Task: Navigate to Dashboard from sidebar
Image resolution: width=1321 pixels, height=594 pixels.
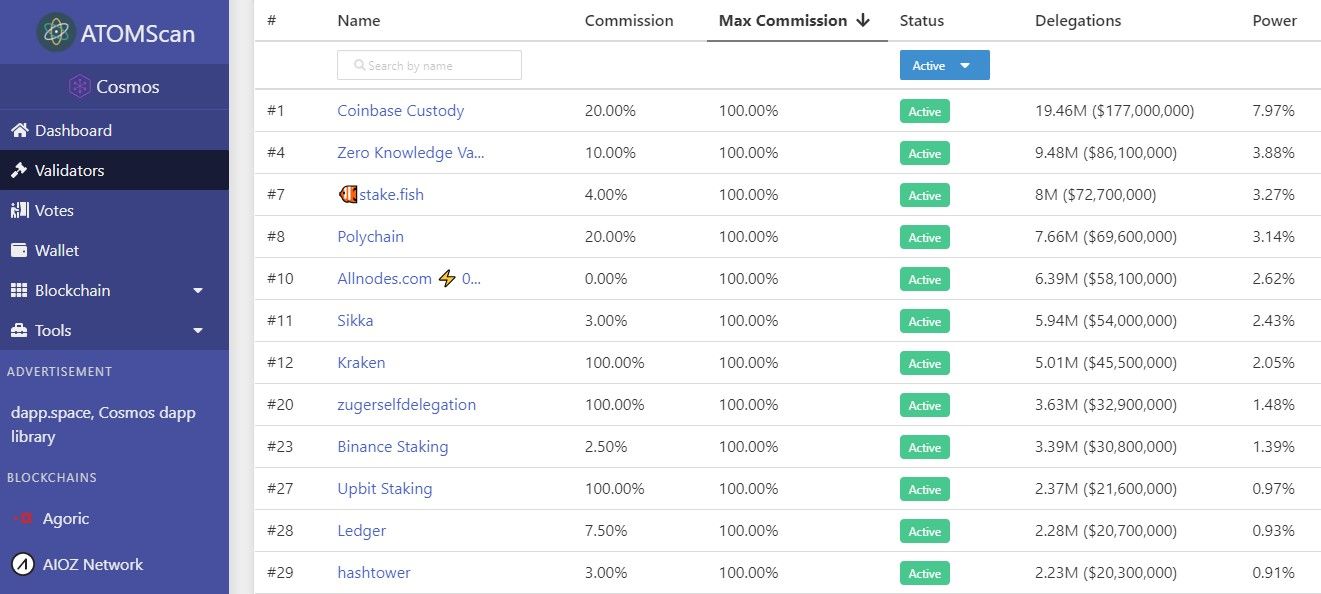Action: tap(70, 130)
